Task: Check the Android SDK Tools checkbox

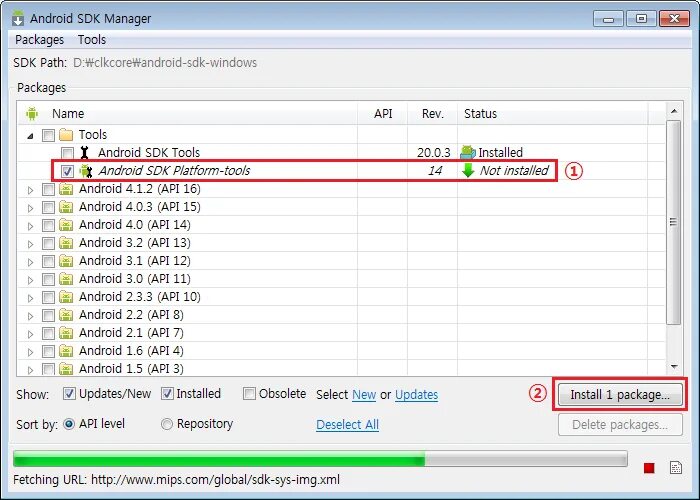Action: click(x=67, y=153)
